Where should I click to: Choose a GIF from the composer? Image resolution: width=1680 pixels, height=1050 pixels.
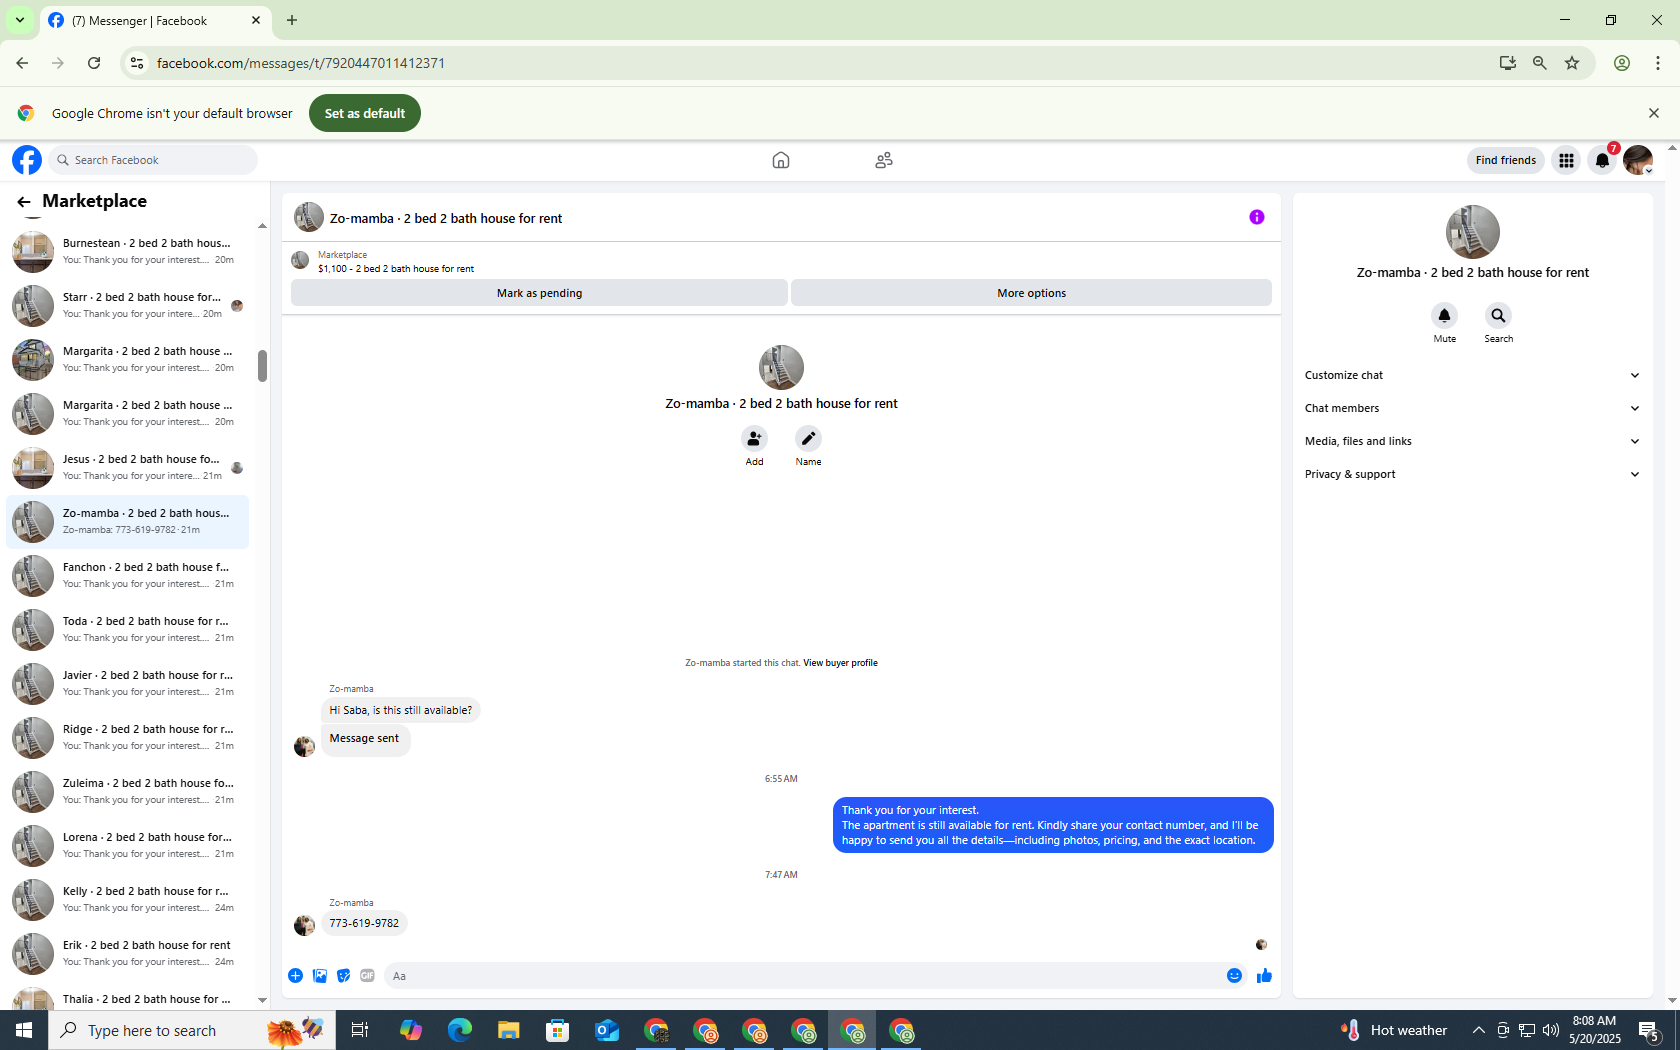368,976
